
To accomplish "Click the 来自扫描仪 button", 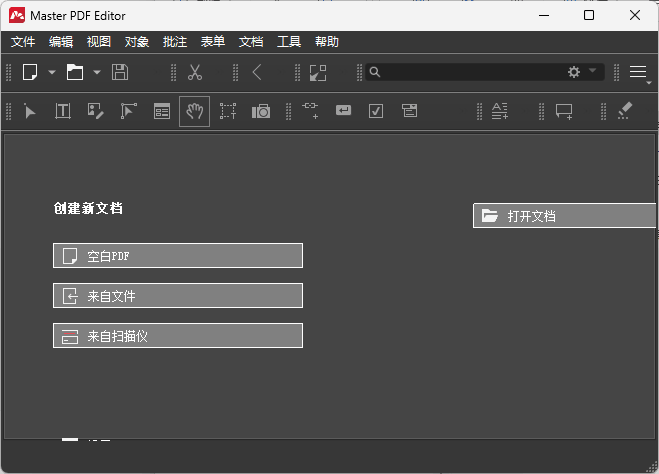I will pos(178,335).
